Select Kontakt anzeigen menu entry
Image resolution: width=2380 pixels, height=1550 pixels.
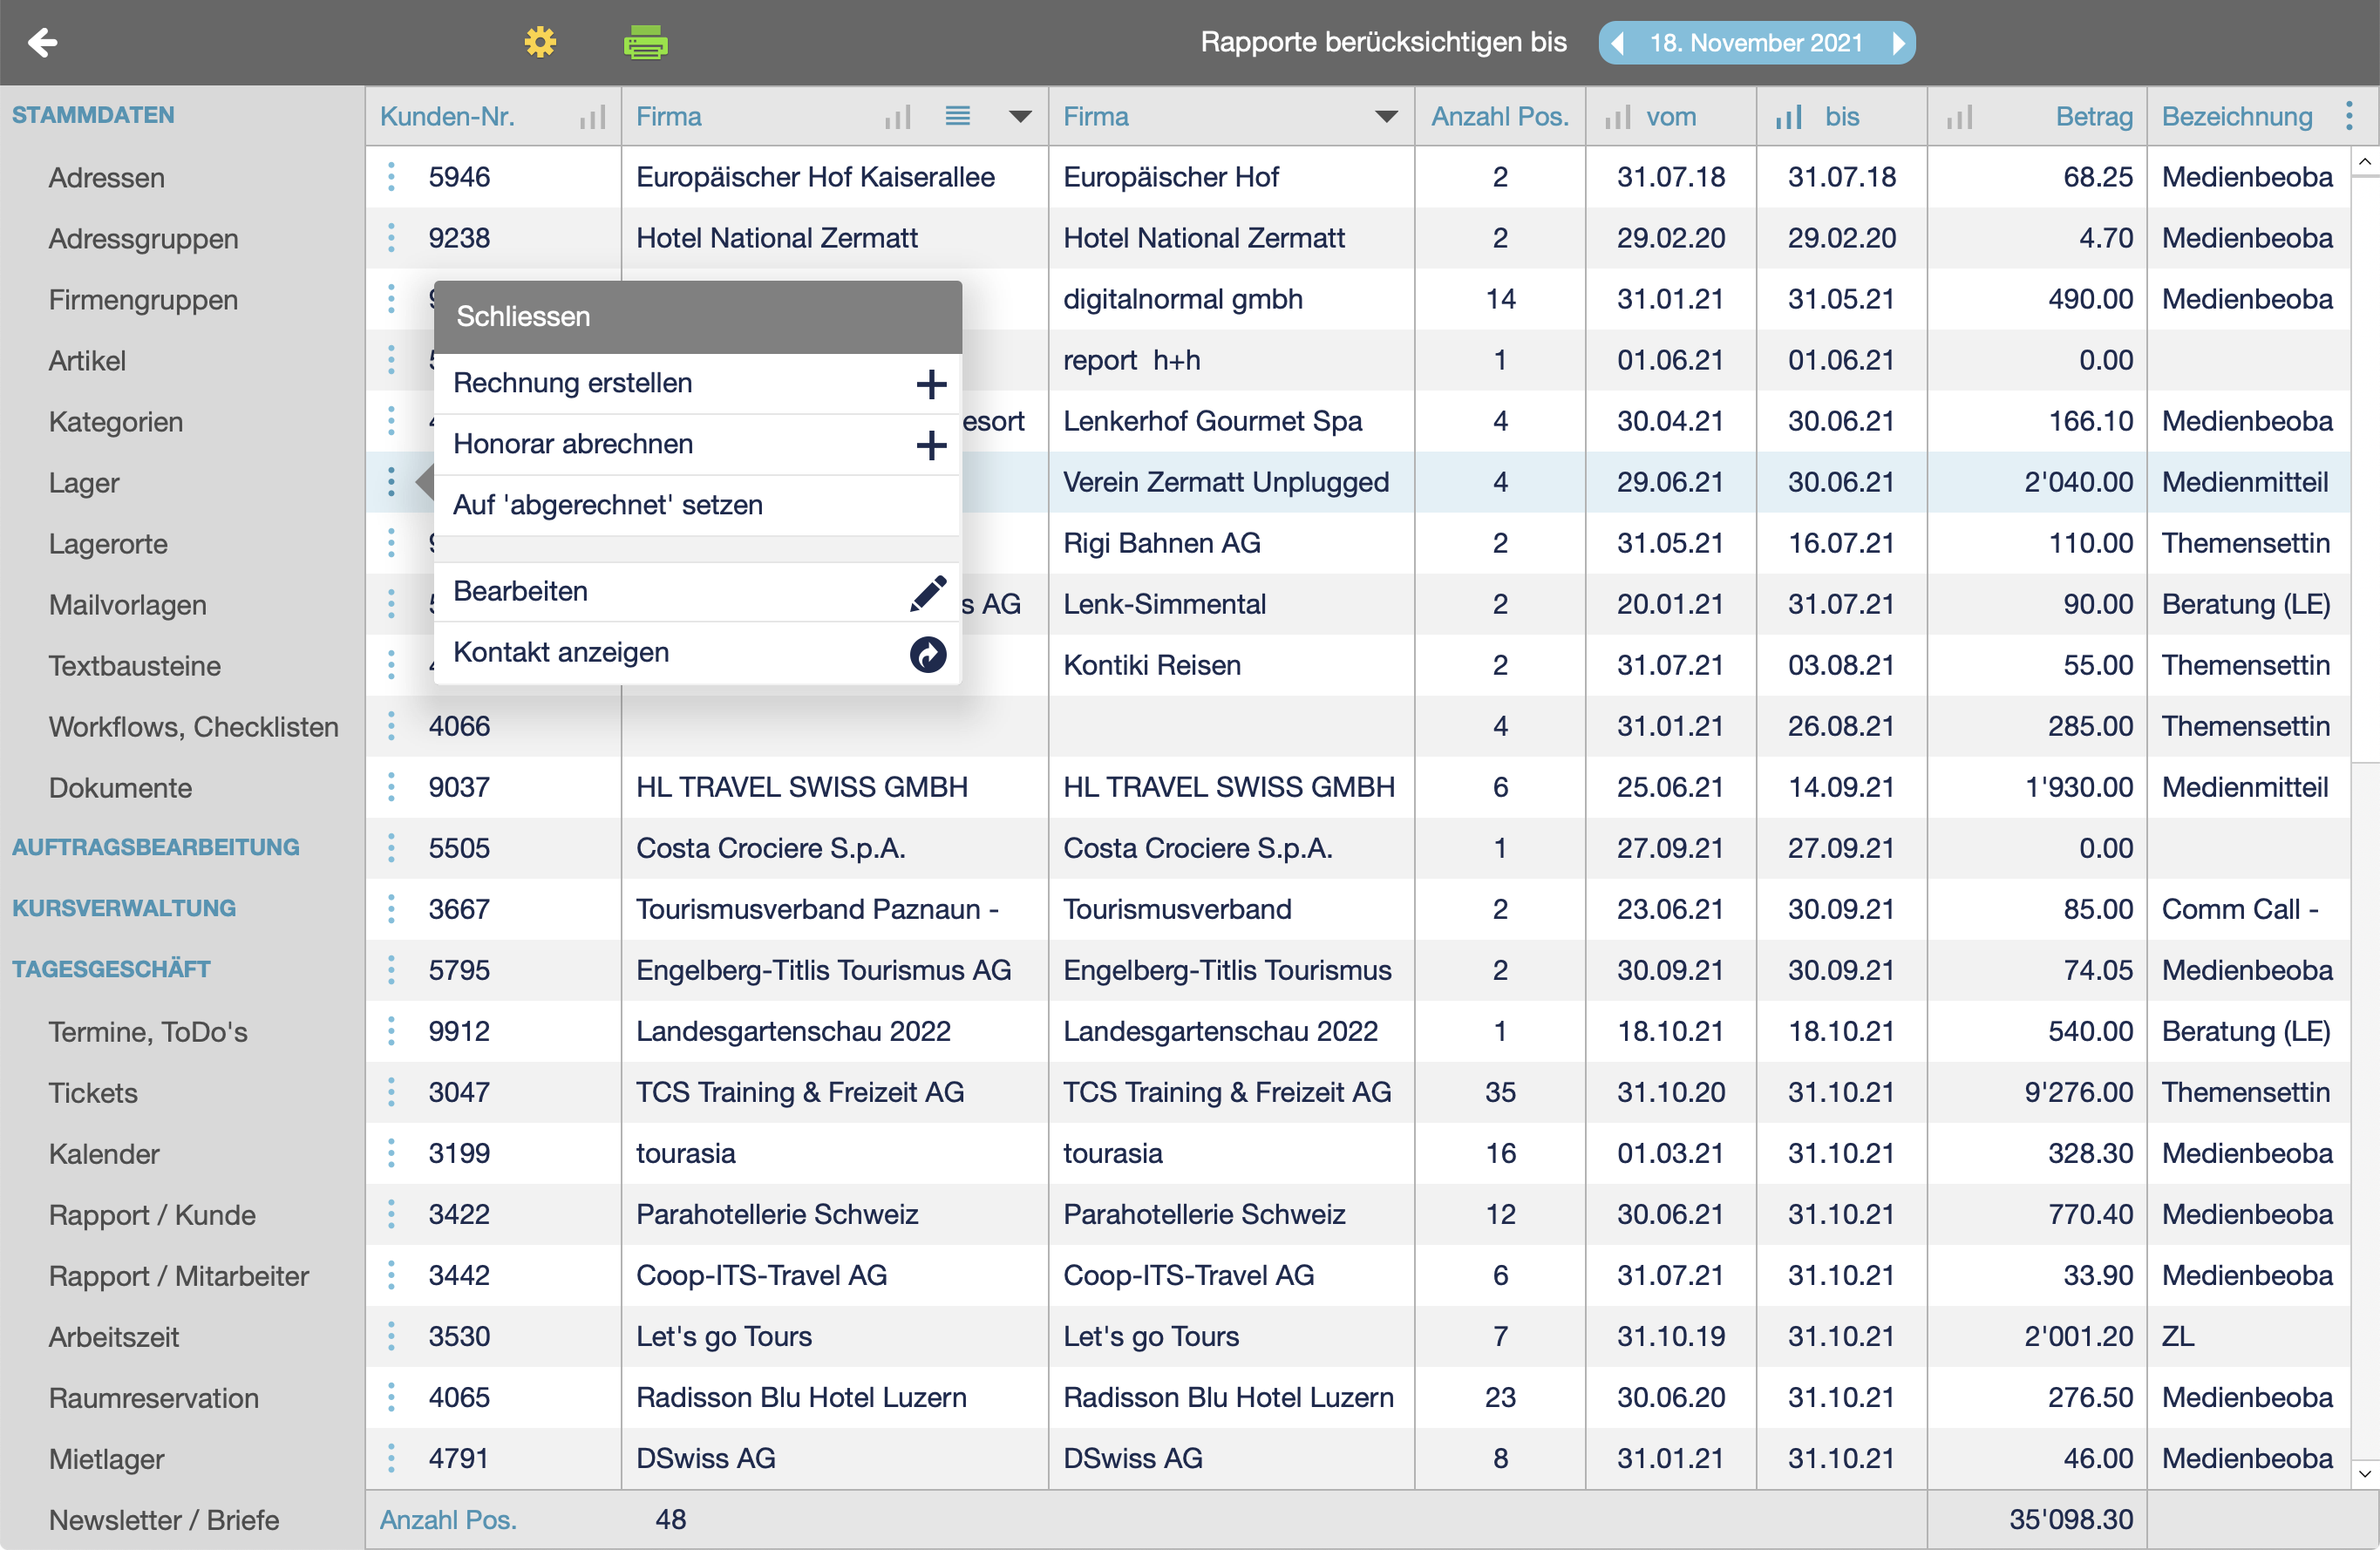698,653
